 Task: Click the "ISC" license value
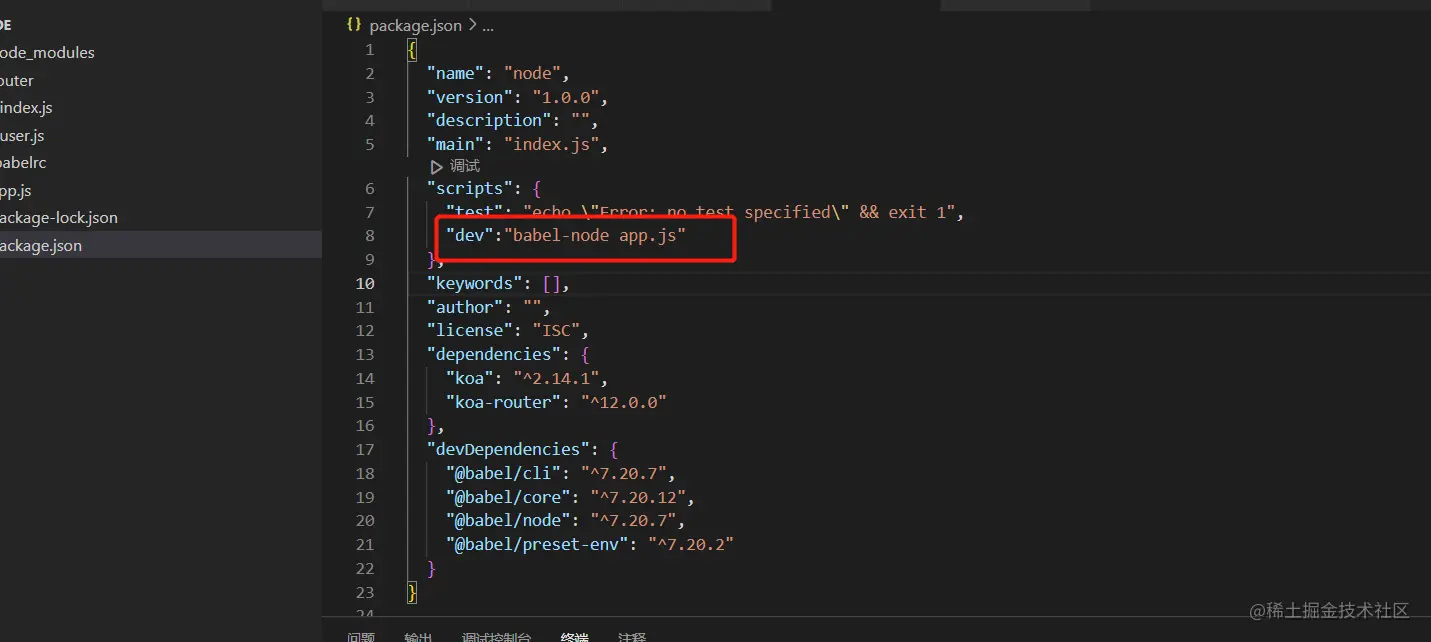click(555, 330)
